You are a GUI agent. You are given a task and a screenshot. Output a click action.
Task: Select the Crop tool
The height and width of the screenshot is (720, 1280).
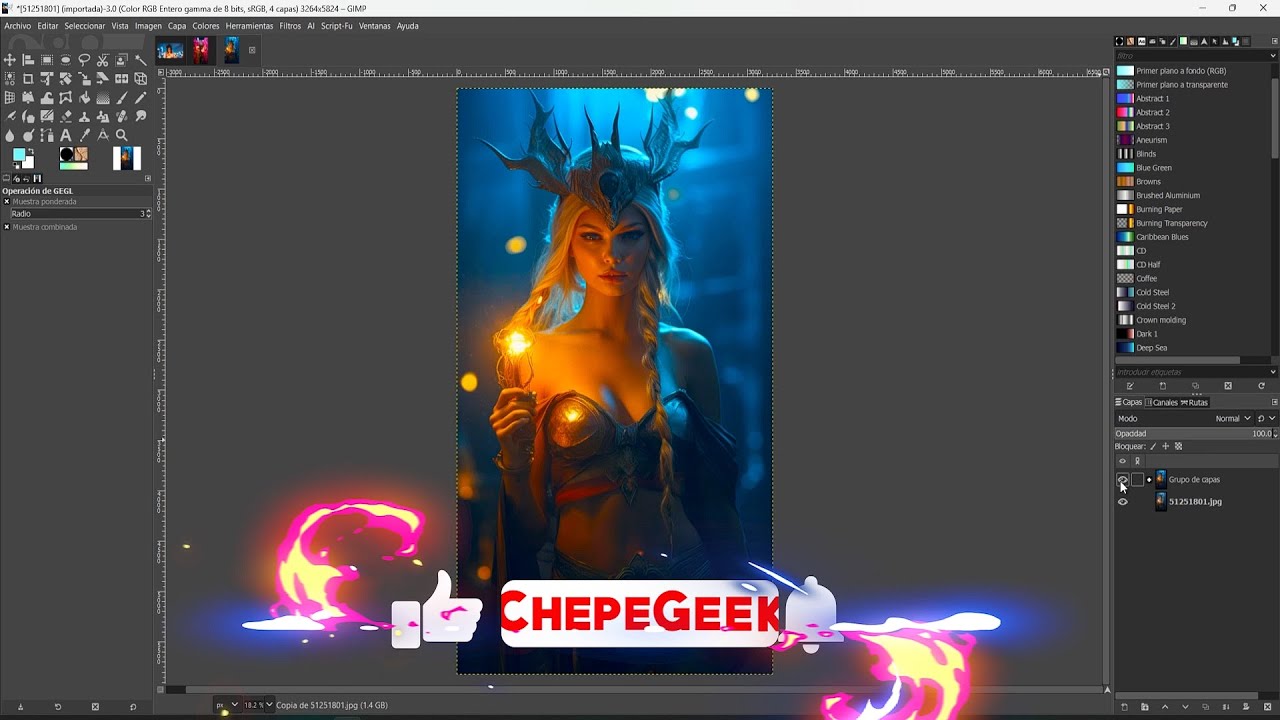pos(28,78)
